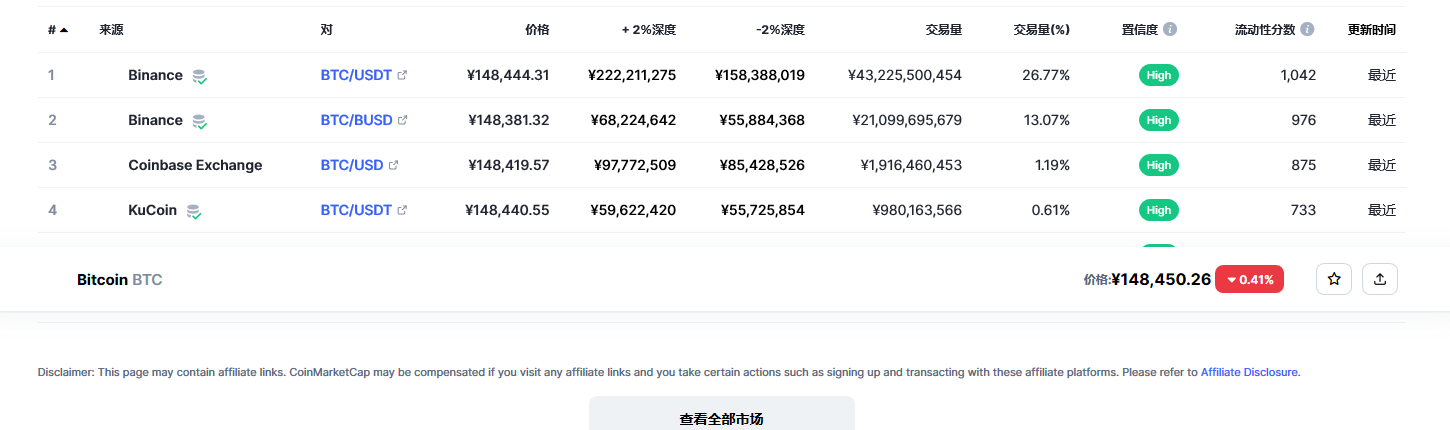Viewport: 1450px width, 430px height.
Task: Sort by 更新时间 column header
Action: point(1372,30)
